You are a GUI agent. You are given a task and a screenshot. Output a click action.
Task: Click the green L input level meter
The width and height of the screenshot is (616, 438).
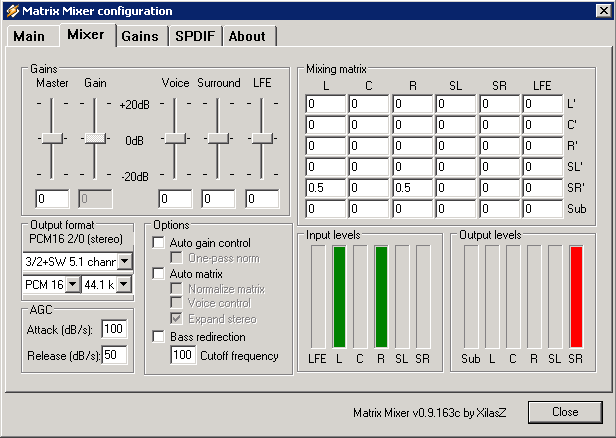pyautogui.click(x=339, y=297)
